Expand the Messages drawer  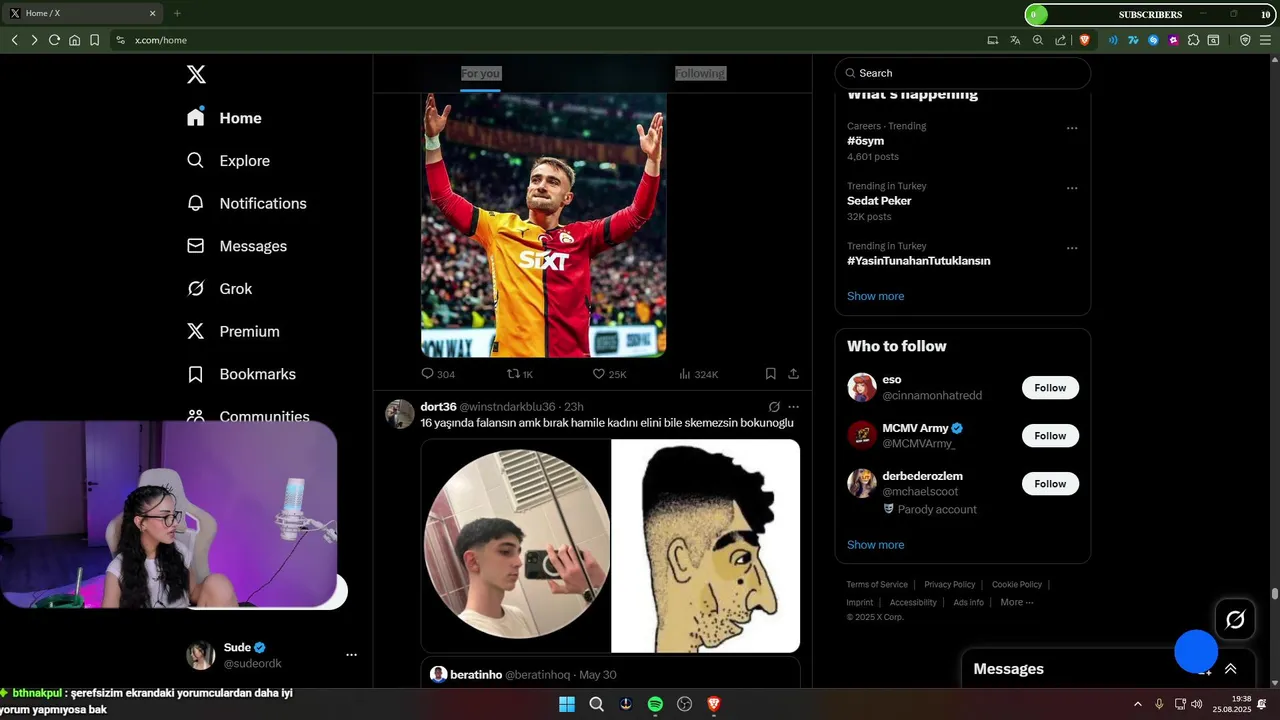1230,669
